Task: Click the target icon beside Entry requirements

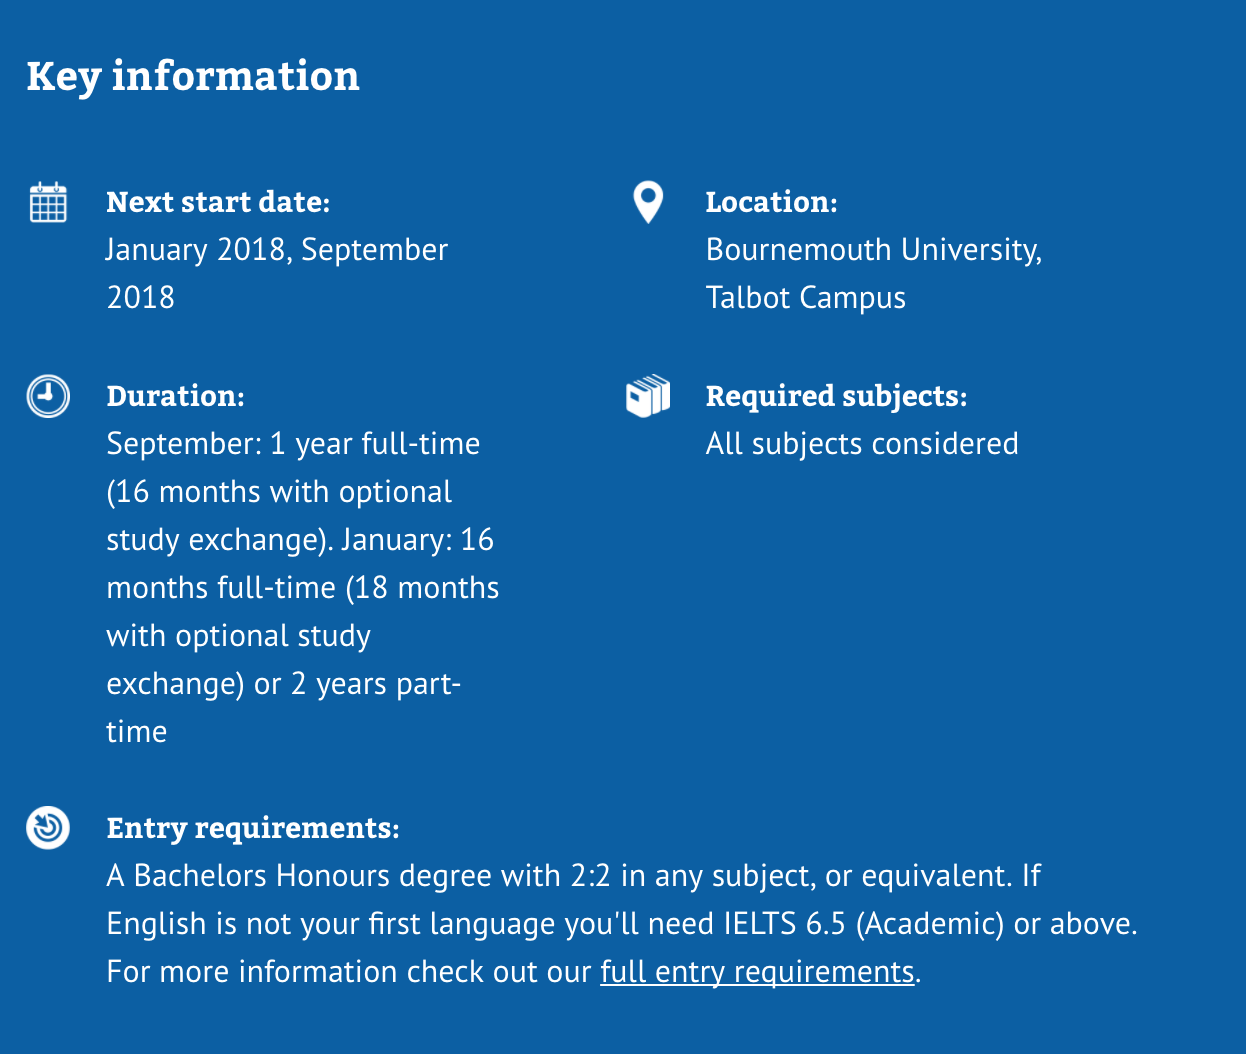Action: coord(48,828)
